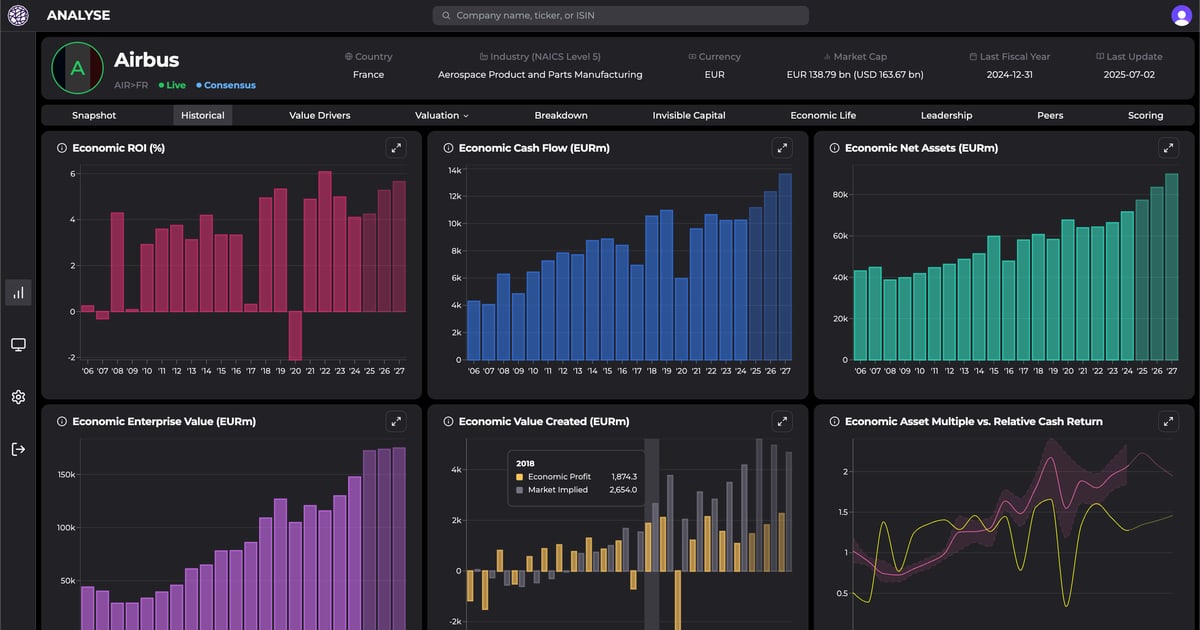Toggle the Live data indicator
Viewport: 1200px width, 630px height.
pos(172,86)
